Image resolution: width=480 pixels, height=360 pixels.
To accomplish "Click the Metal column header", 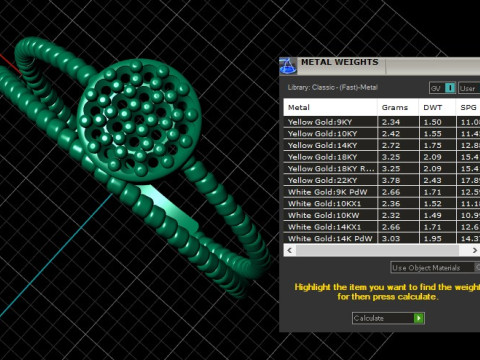I will (330, 107).
